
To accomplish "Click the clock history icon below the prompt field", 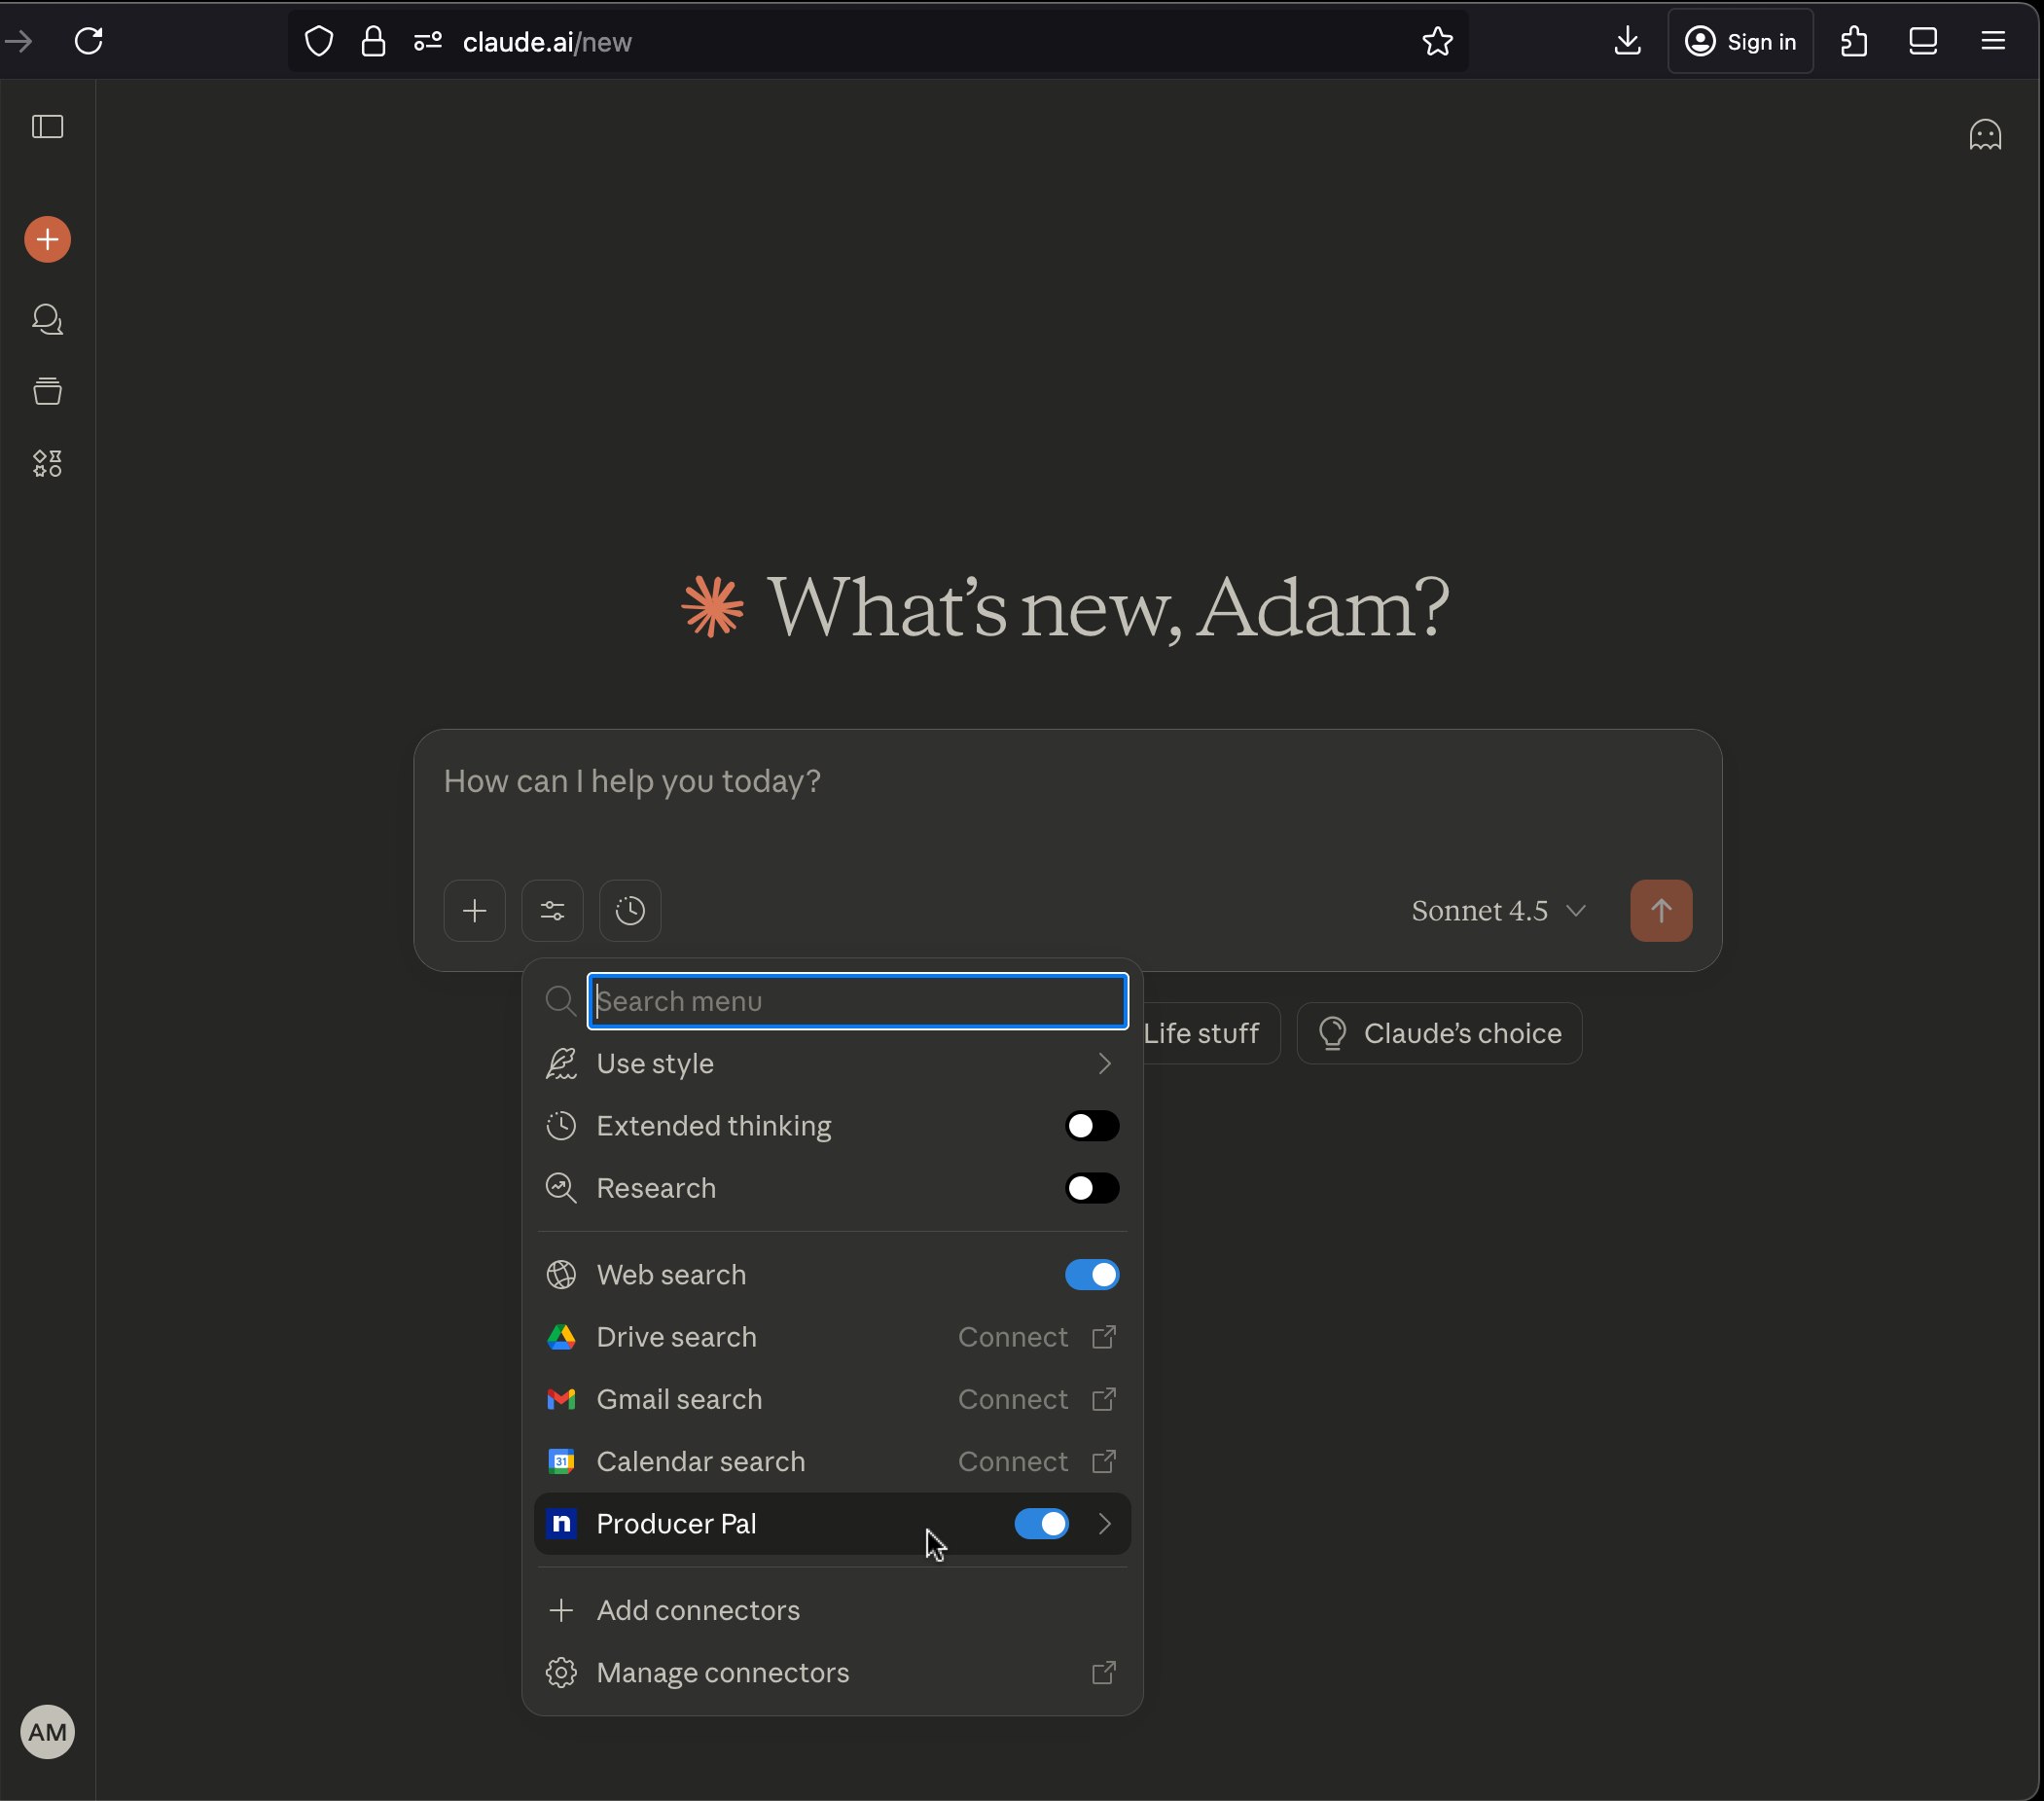I will pyautogui.click(x=629, y=910).
